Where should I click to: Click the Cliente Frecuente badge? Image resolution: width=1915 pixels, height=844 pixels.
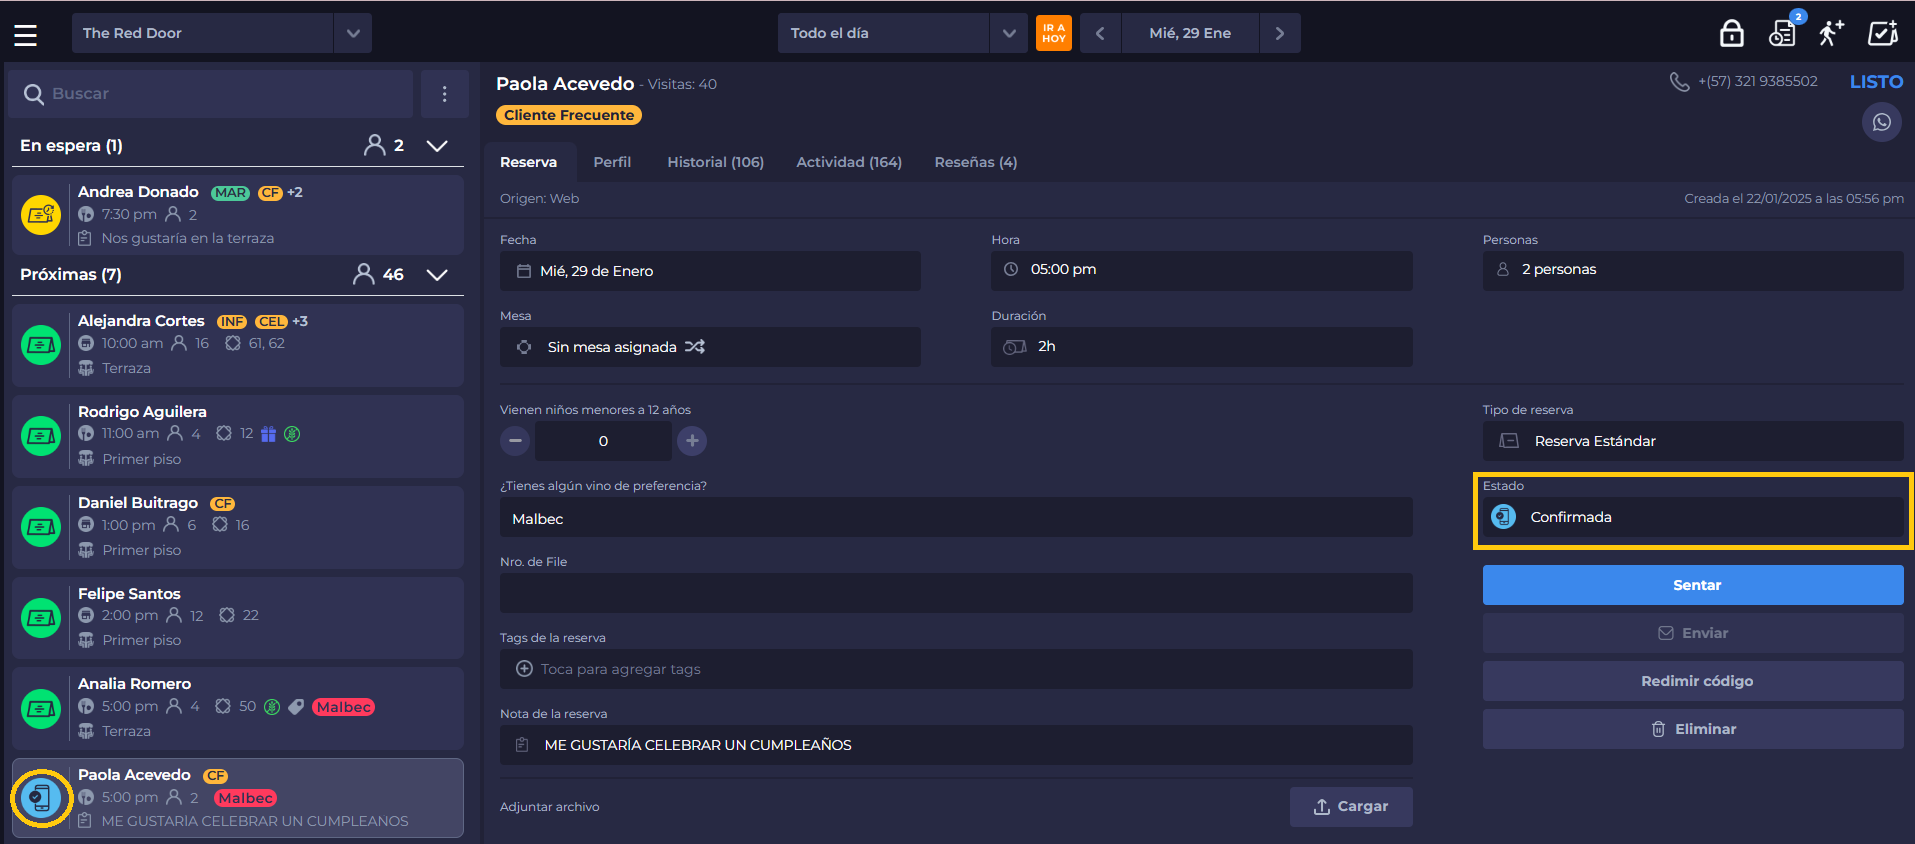(x=569, y=115)
